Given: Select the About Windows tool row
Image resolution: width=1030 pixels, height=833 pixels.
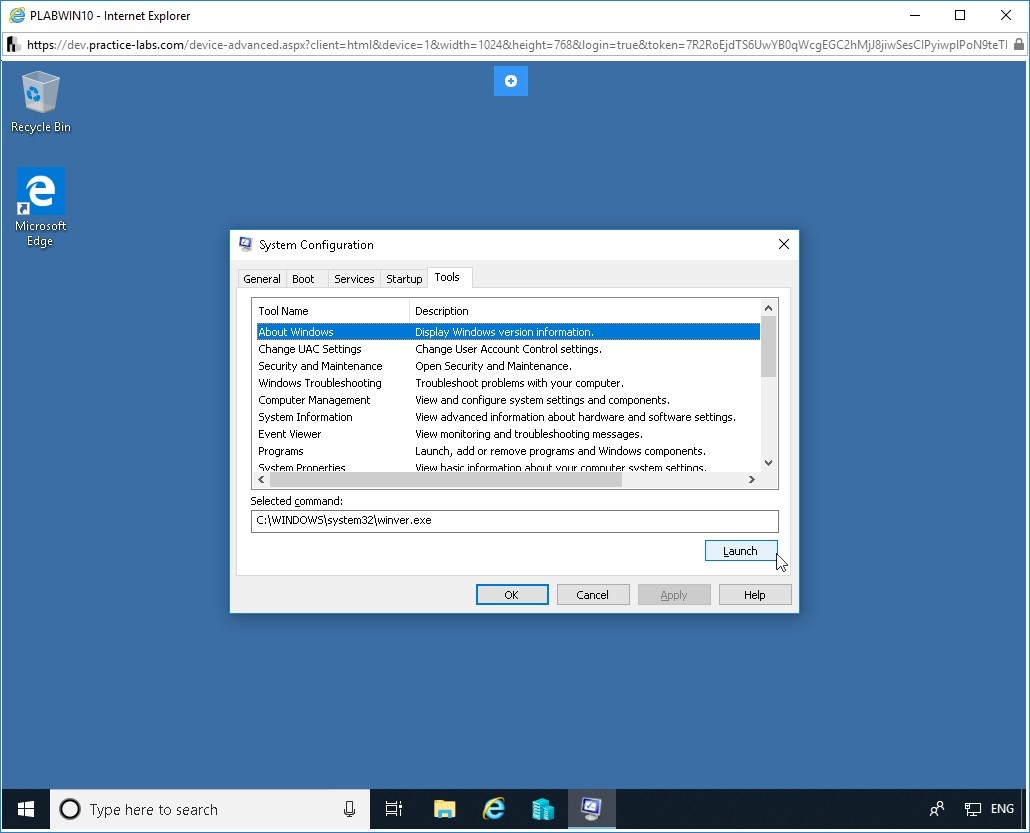Looking at the screenshot, I should click(x=508, y=332).
